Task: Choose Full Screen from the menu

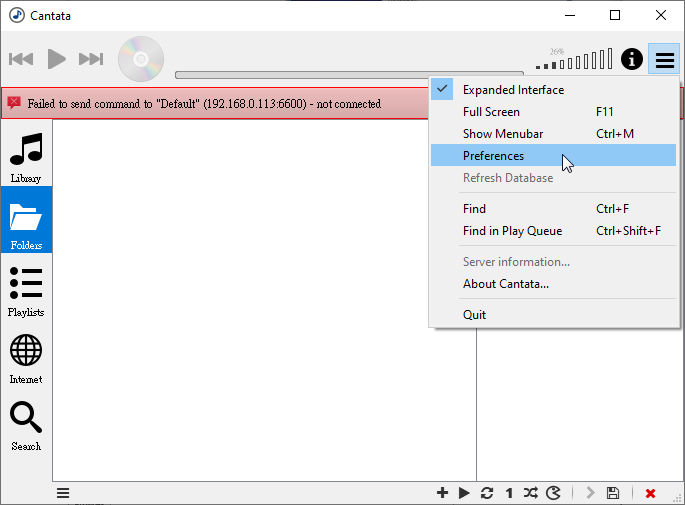Action: pos(553,112)
